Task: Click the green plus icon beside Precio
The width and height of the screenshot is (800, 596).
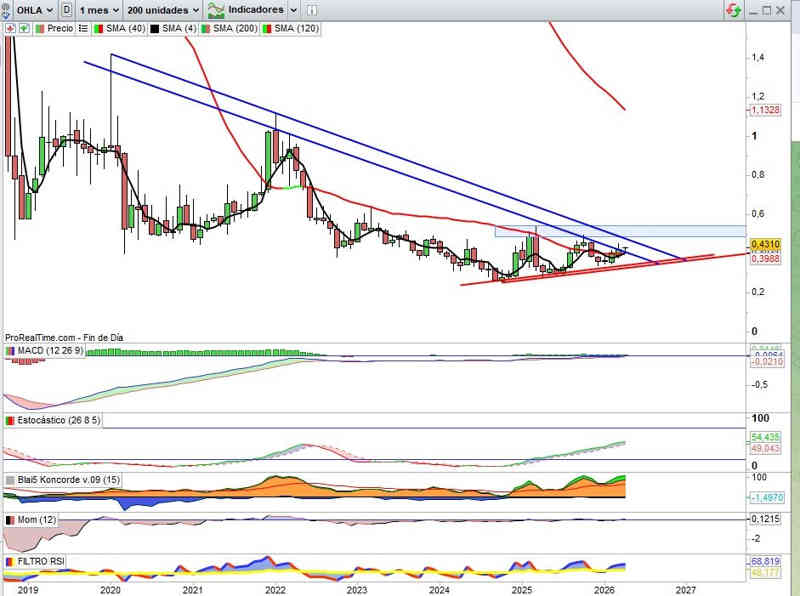Action: point(23,29)
